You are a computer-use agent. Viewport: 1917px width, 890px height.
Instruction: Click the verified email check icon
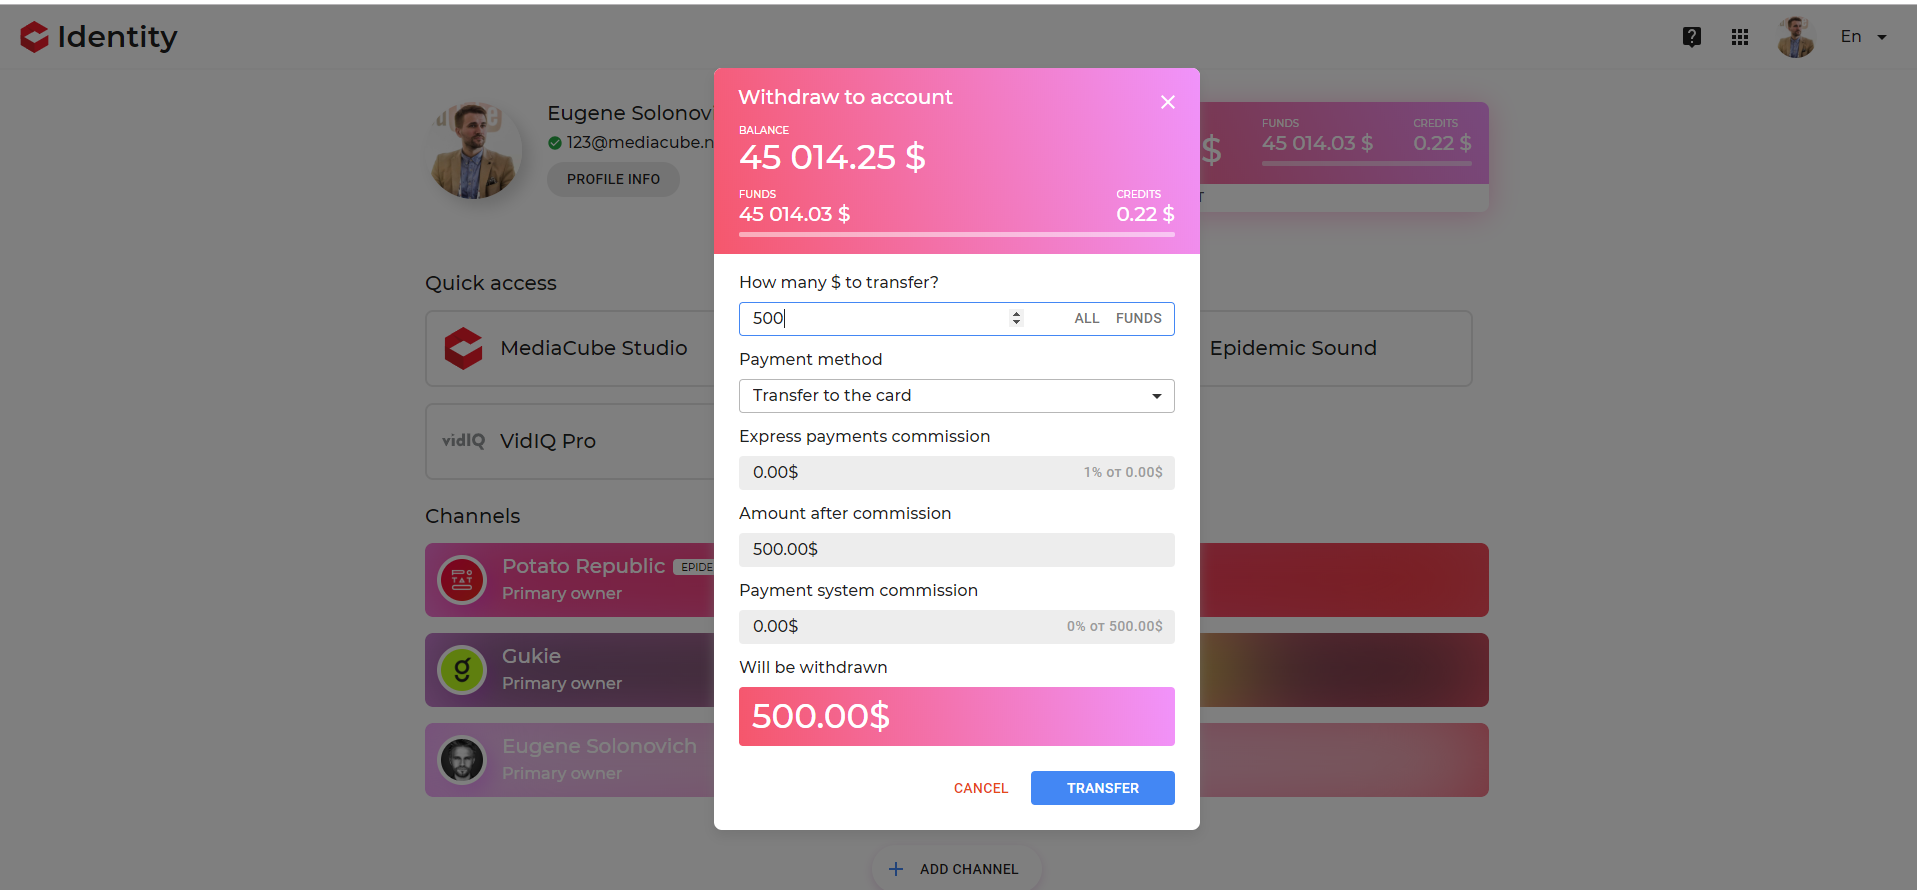point(555,143)
